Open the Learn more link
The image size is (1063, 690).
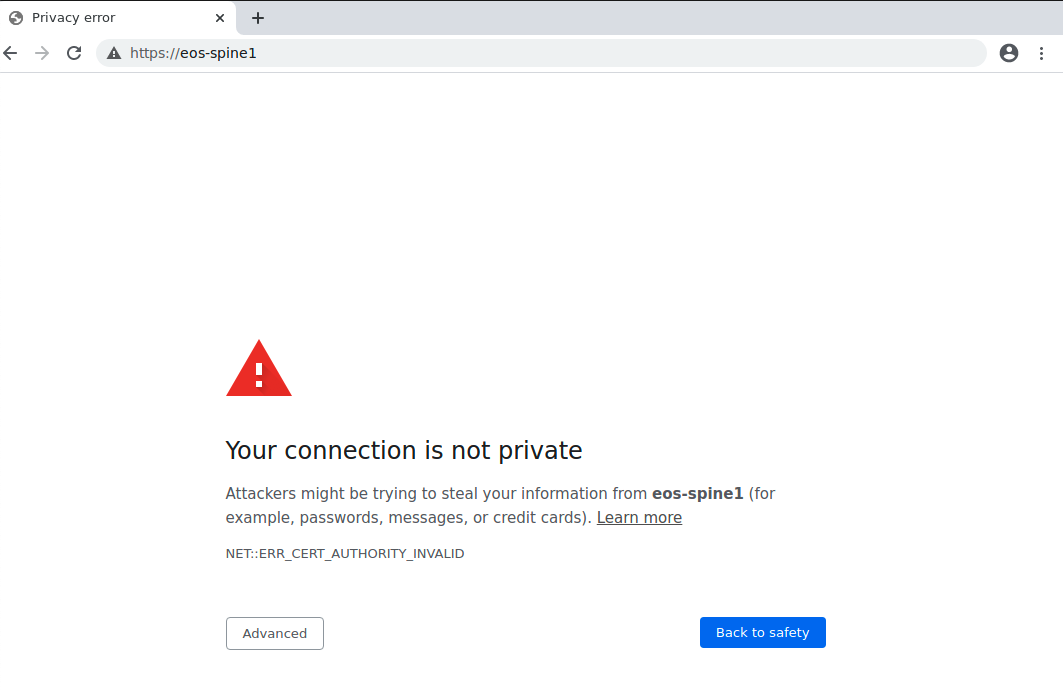tap(639, 518)
